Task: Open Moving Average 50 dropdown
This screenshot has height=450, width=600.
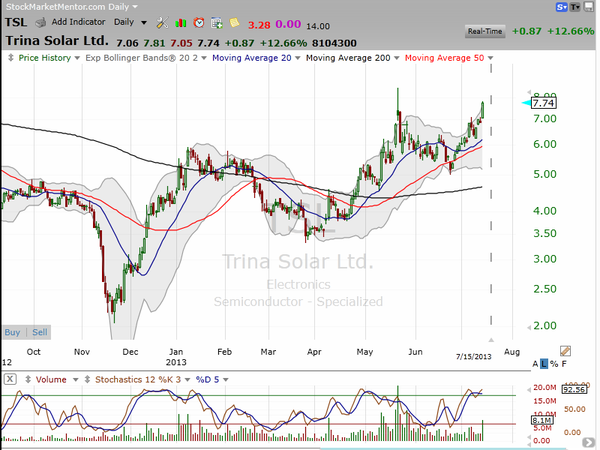Action: coord(490,58)
